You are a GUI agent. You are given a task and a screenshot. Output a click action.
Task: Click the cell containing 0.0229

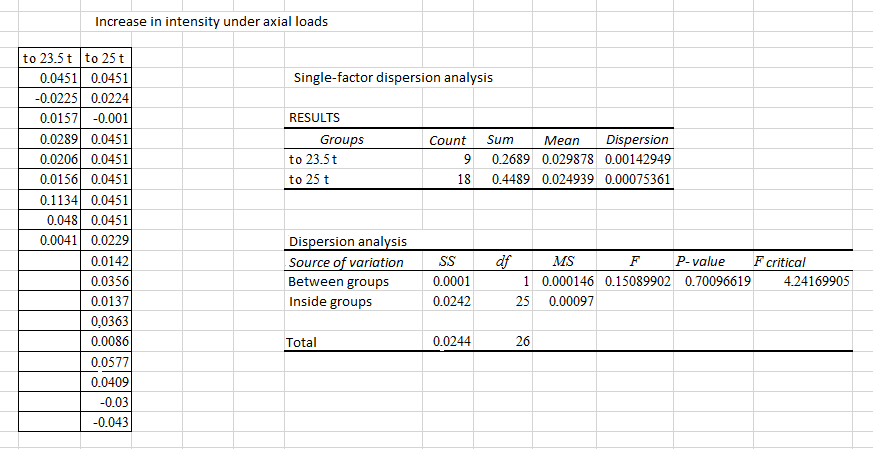[106, 241]
